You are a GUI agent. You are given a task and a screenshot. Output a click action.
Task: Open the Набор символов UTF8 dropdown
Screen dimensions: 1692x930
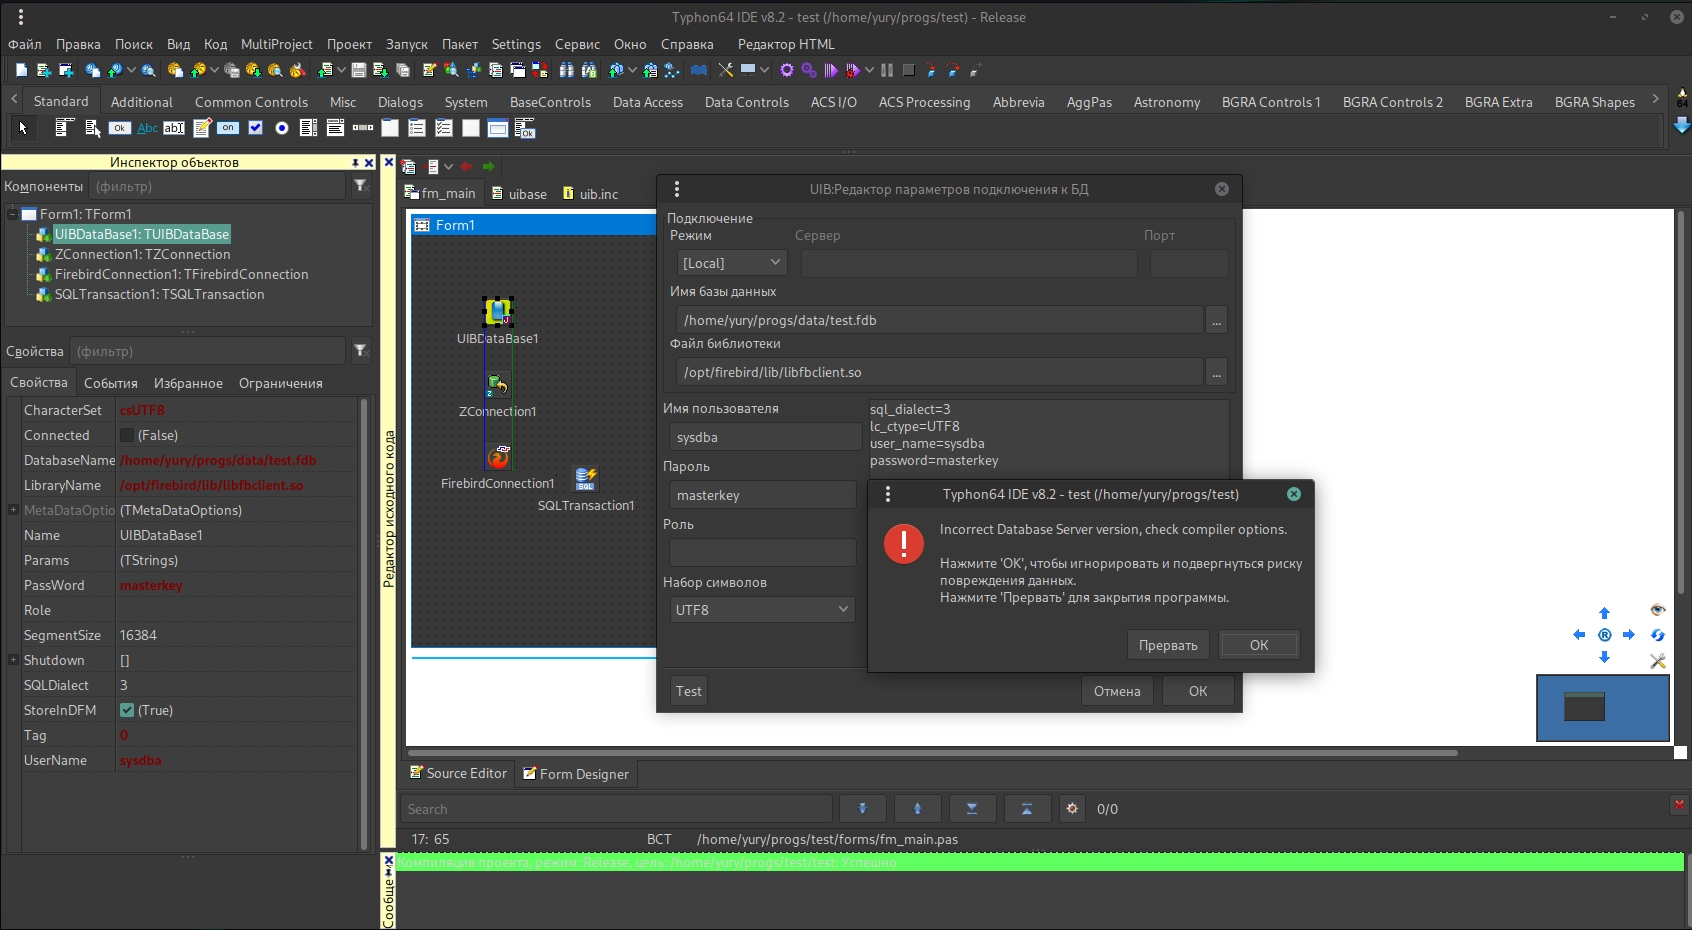coord(762,610)
